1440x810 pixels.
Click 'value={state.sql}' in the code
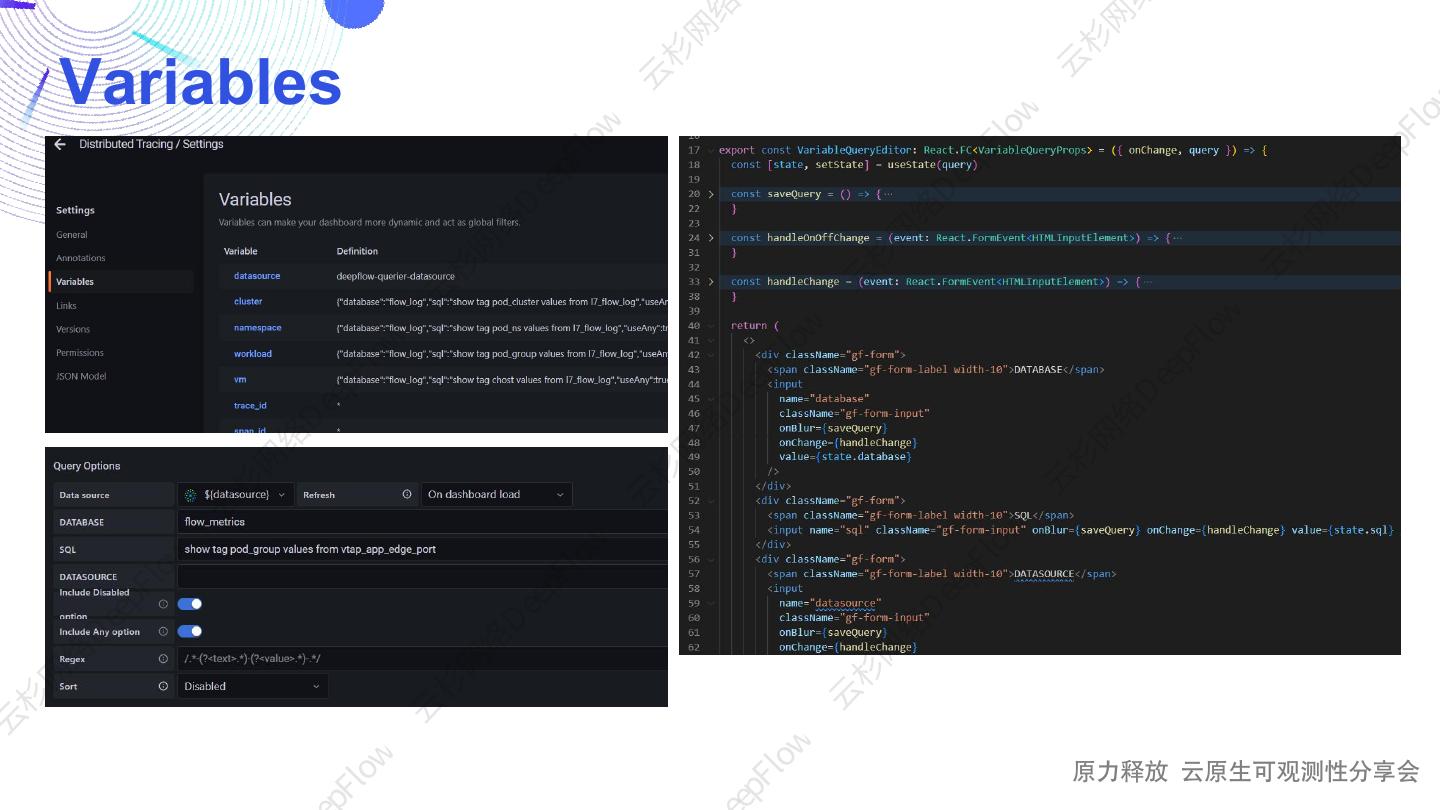point(1342,530)
